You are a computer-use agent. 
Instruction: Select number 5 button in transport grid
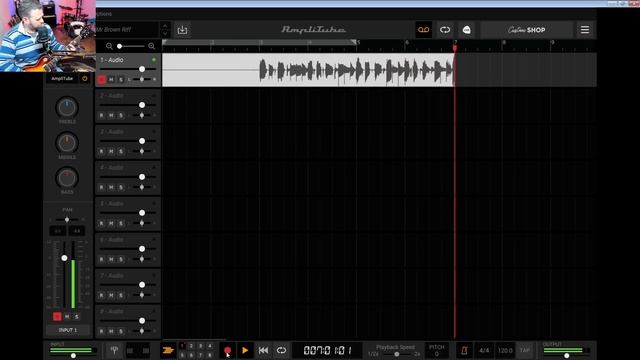click(x=182, y=355)
